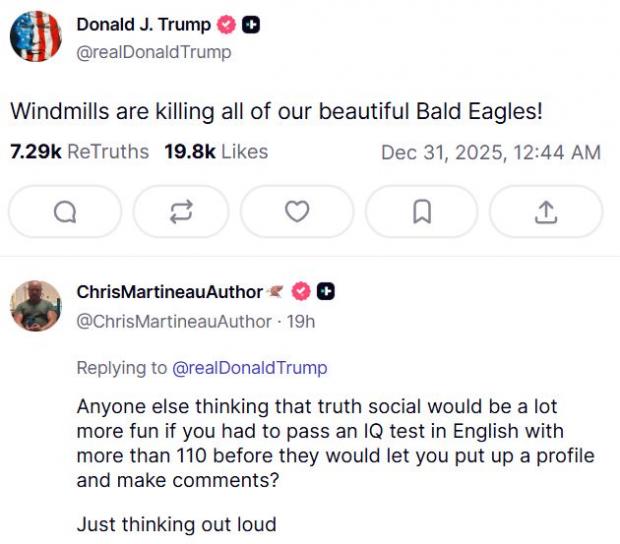Screen dimensions: 620x544
Task: View the 19.8k Likes list
Action: (216, 152)
